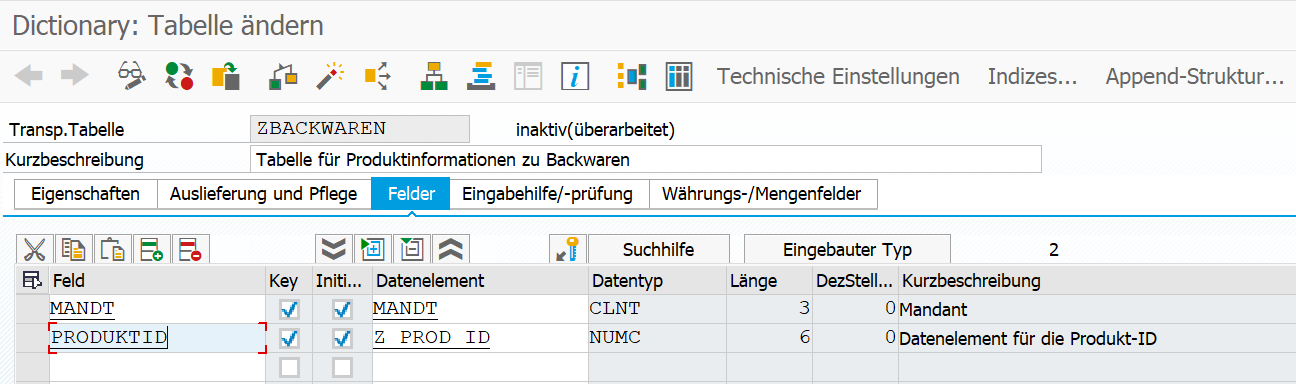The image size is (1296, 384).
Task: Toggle the Initial checkbox for MANDT
Action: click(x=342, y=310)
